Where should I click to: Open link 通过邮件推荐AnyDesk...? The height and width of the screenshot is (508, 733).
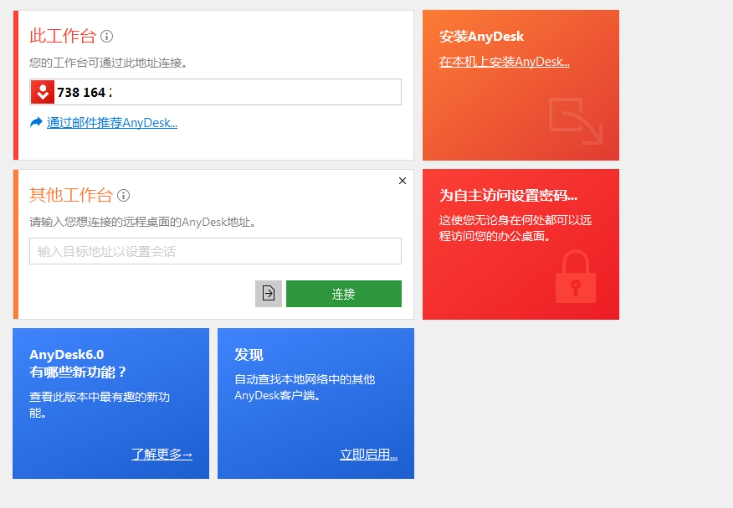click(x=112, y=123)
